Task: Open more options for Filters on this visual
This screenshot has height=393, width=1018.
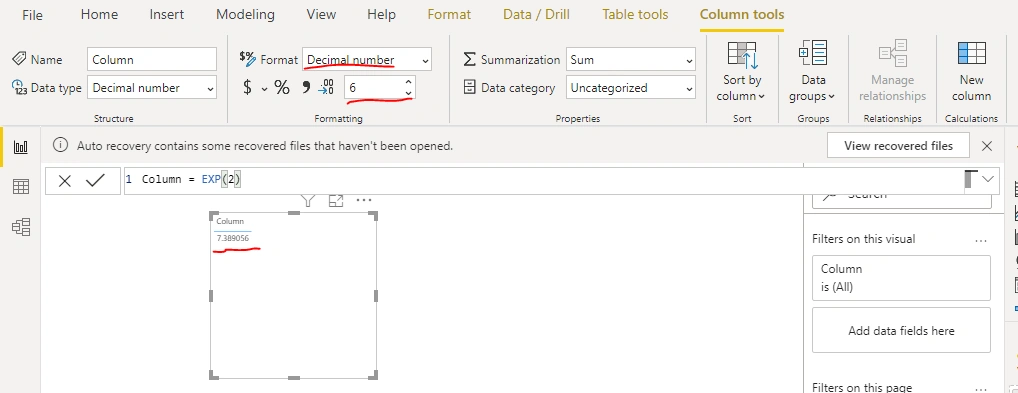Action: [x=980, y=240]
